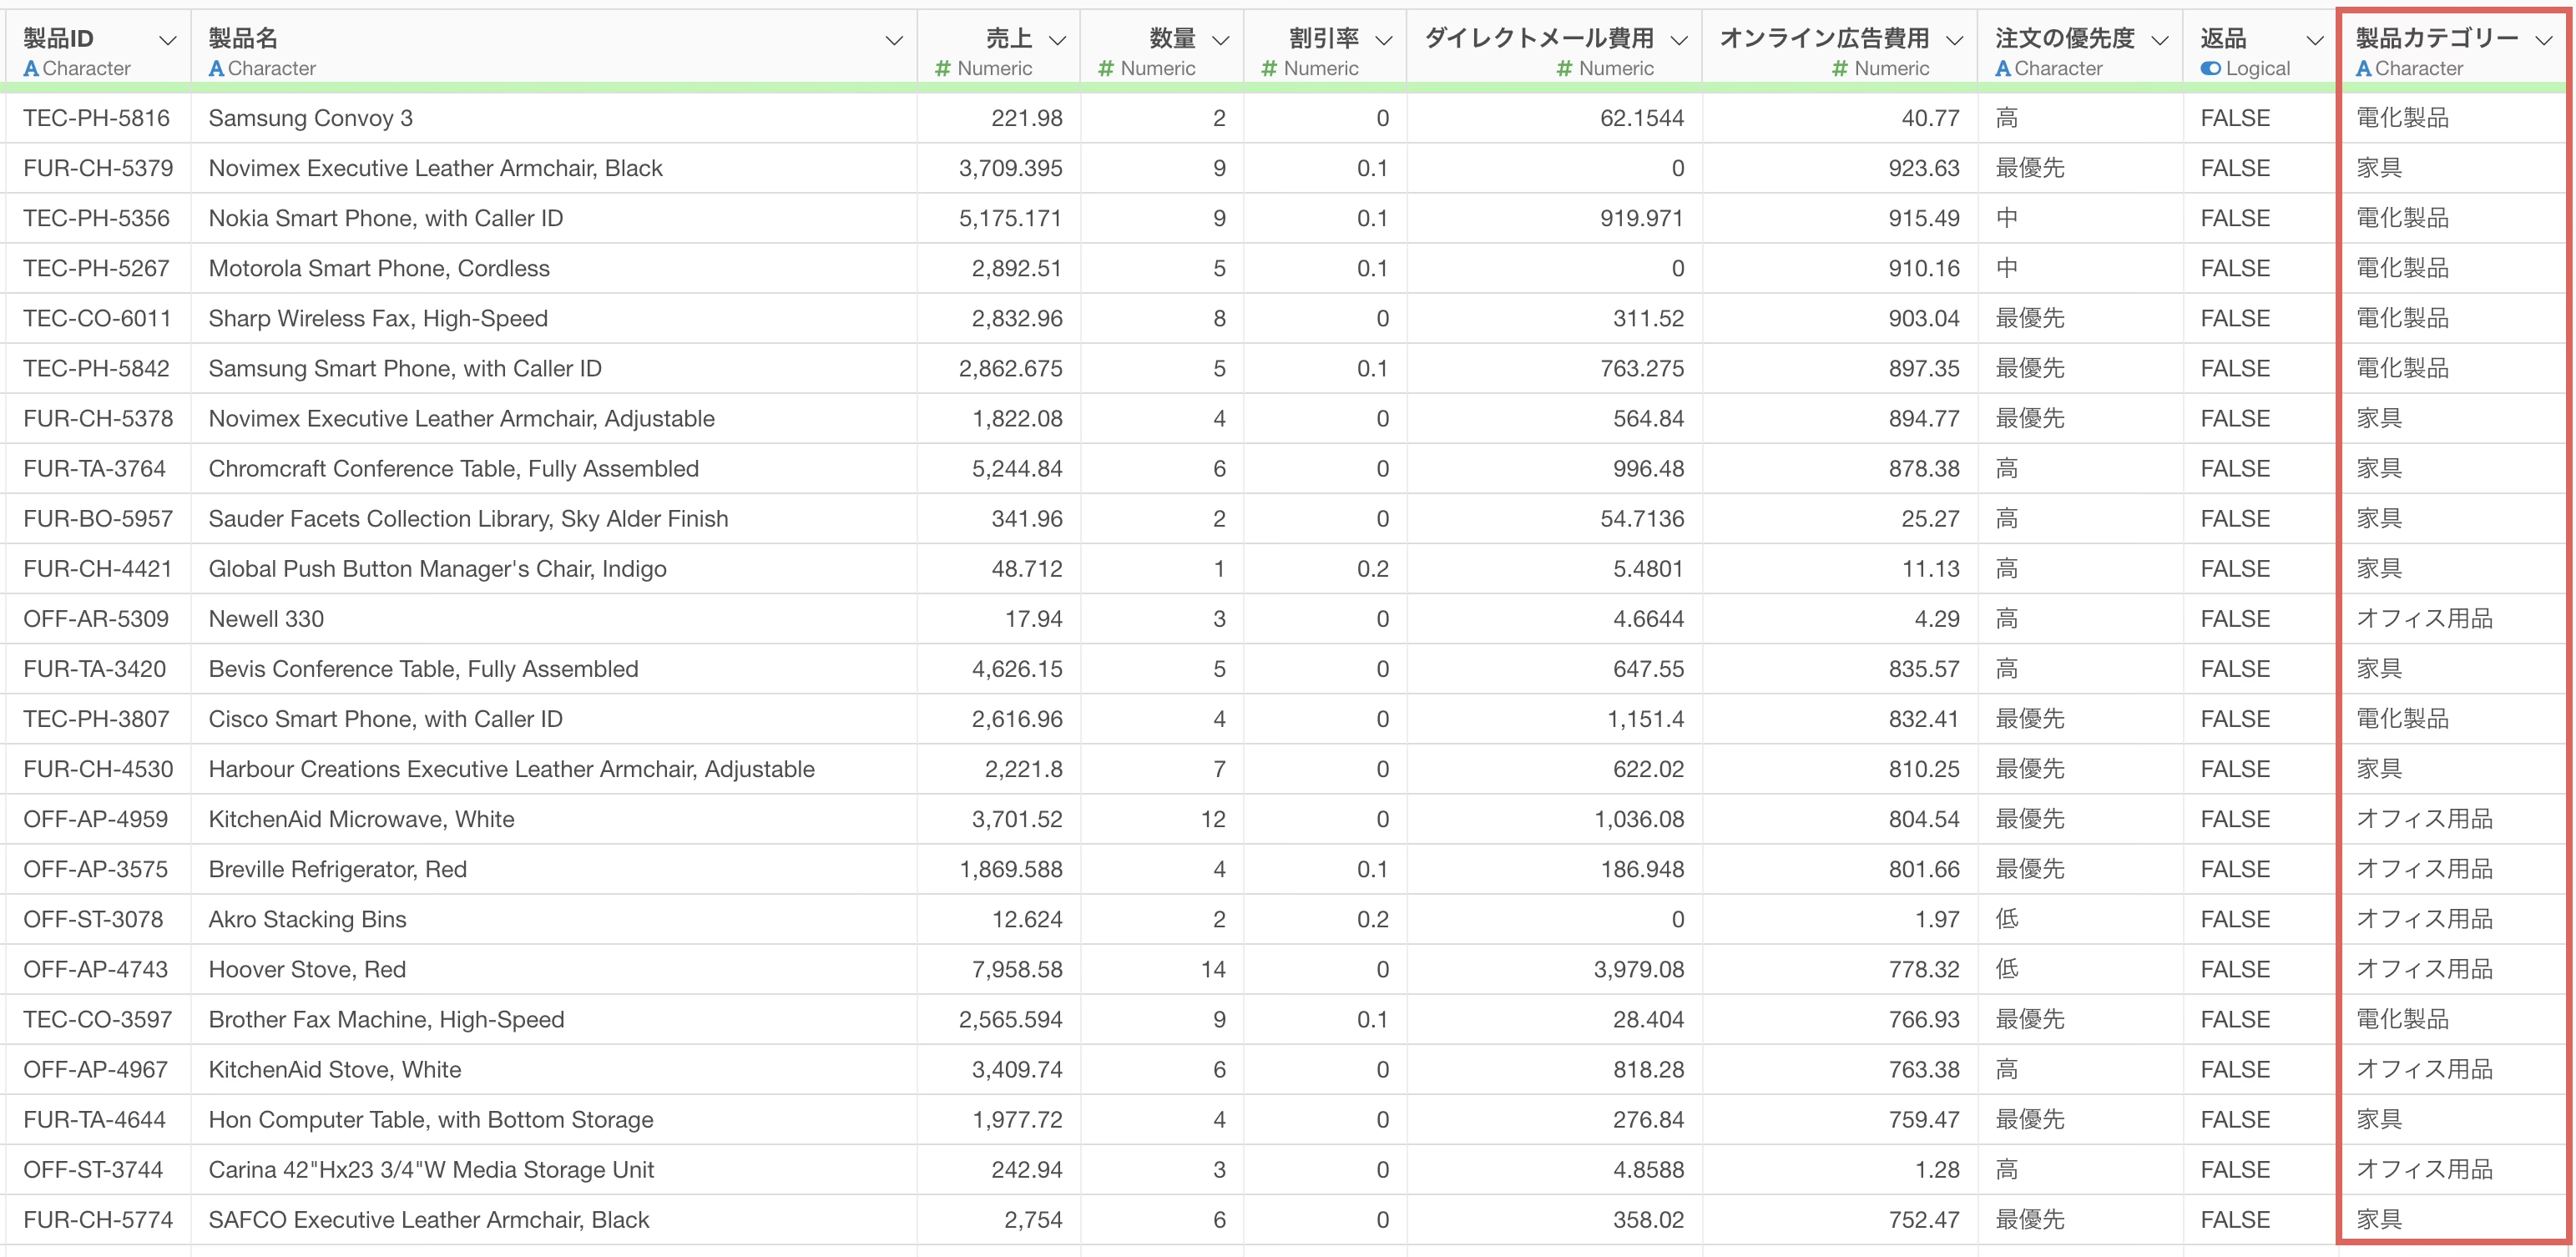
Task: Select Brother Fax Machine, High-Speed cell
Action: tap(386, 1018)
